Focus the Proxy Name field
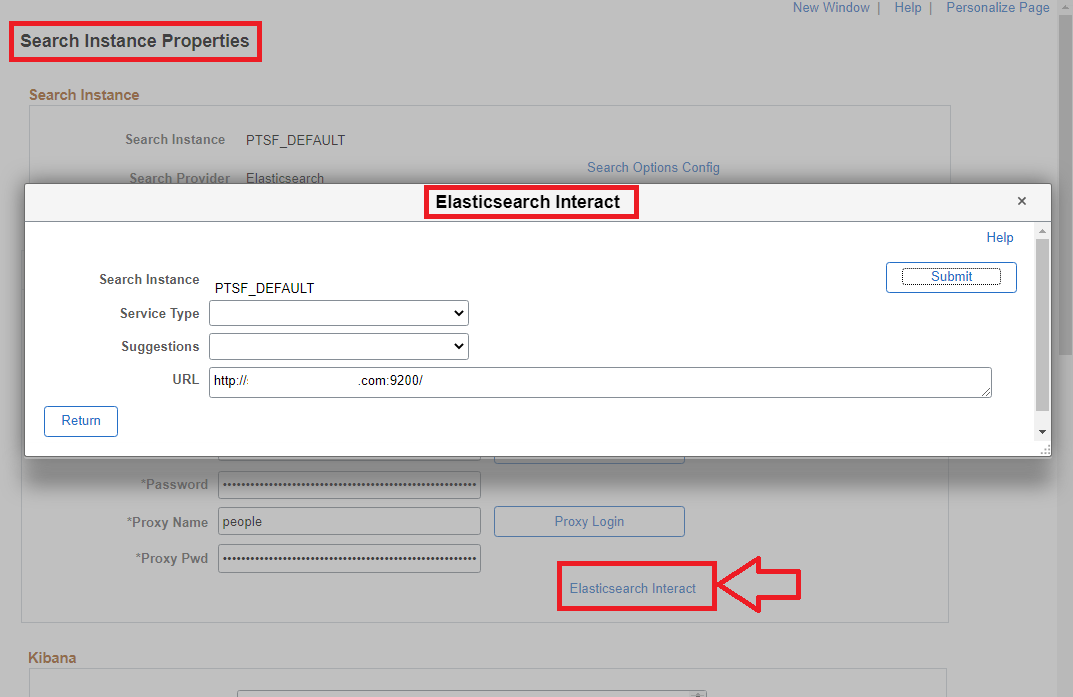 [x=349, y=521]
